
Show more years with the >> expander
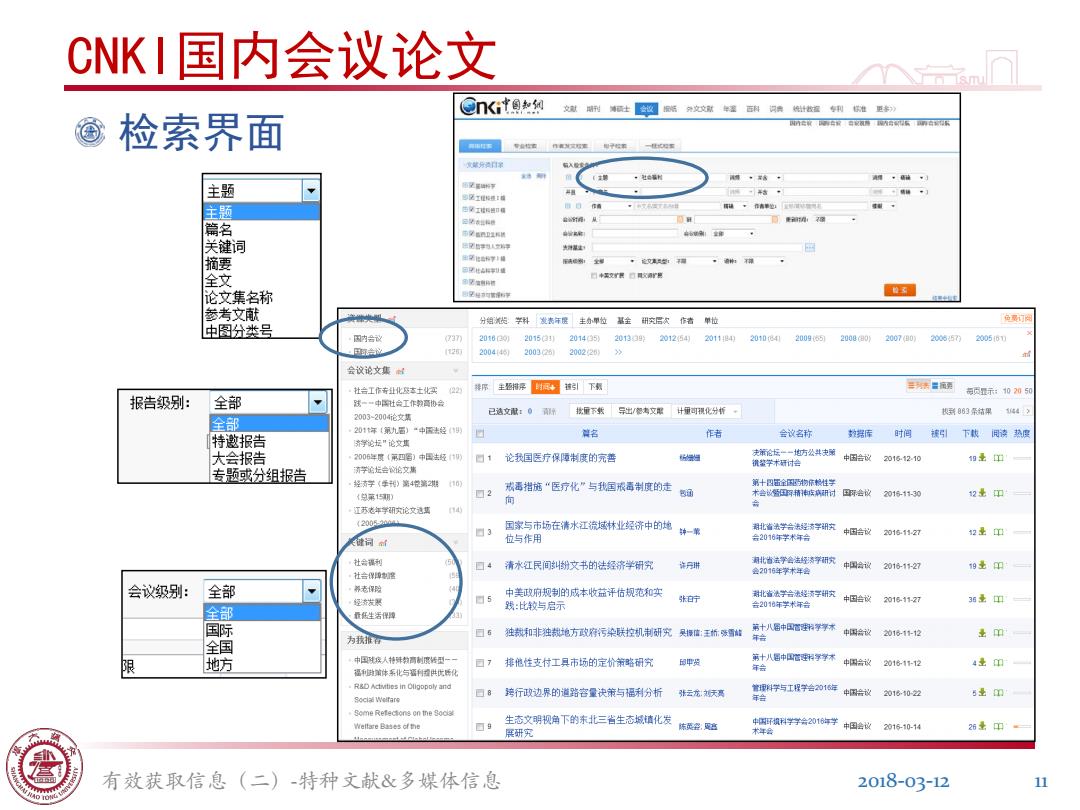point(618,352)
